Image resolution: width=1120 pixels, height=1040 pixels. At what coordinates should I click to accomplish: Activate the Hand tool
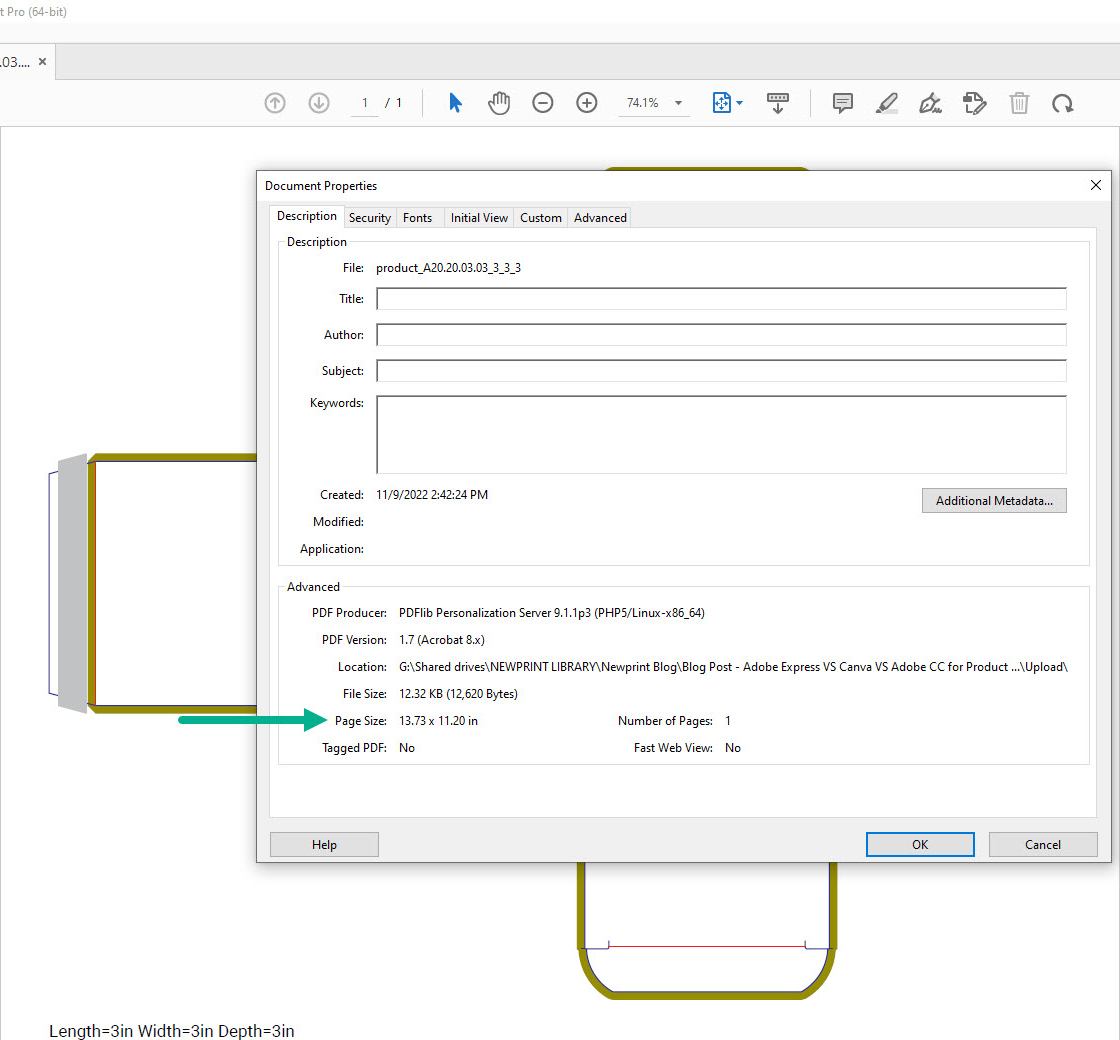[499, 102]
